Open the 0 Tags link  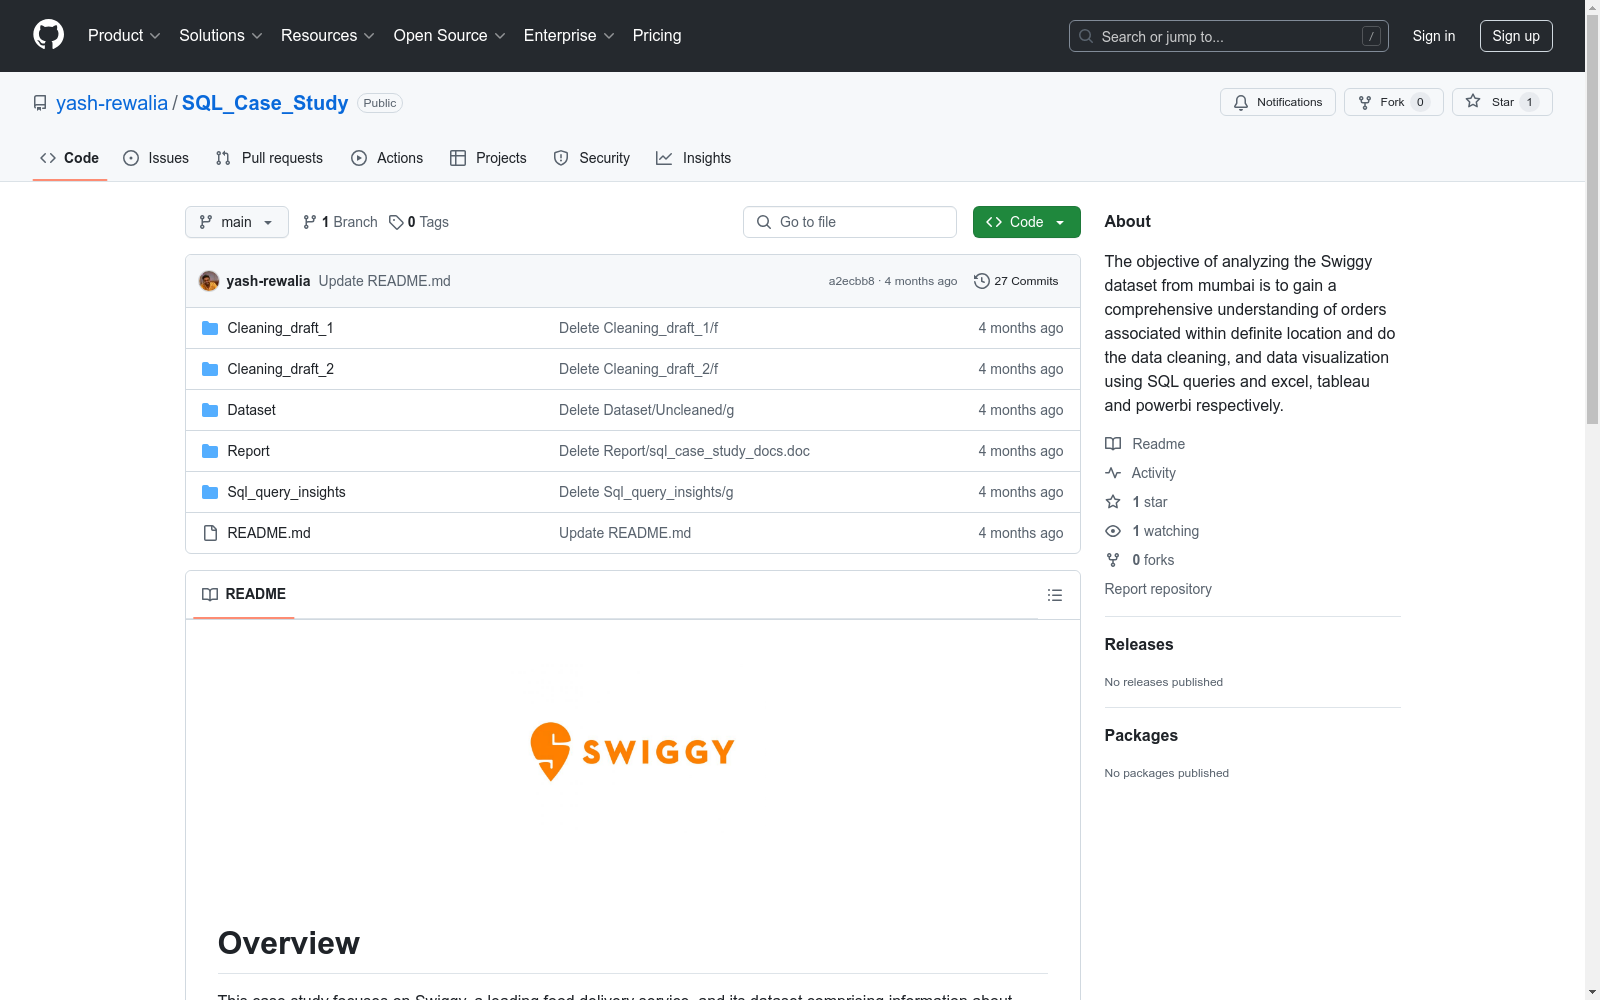pos(419,222)
